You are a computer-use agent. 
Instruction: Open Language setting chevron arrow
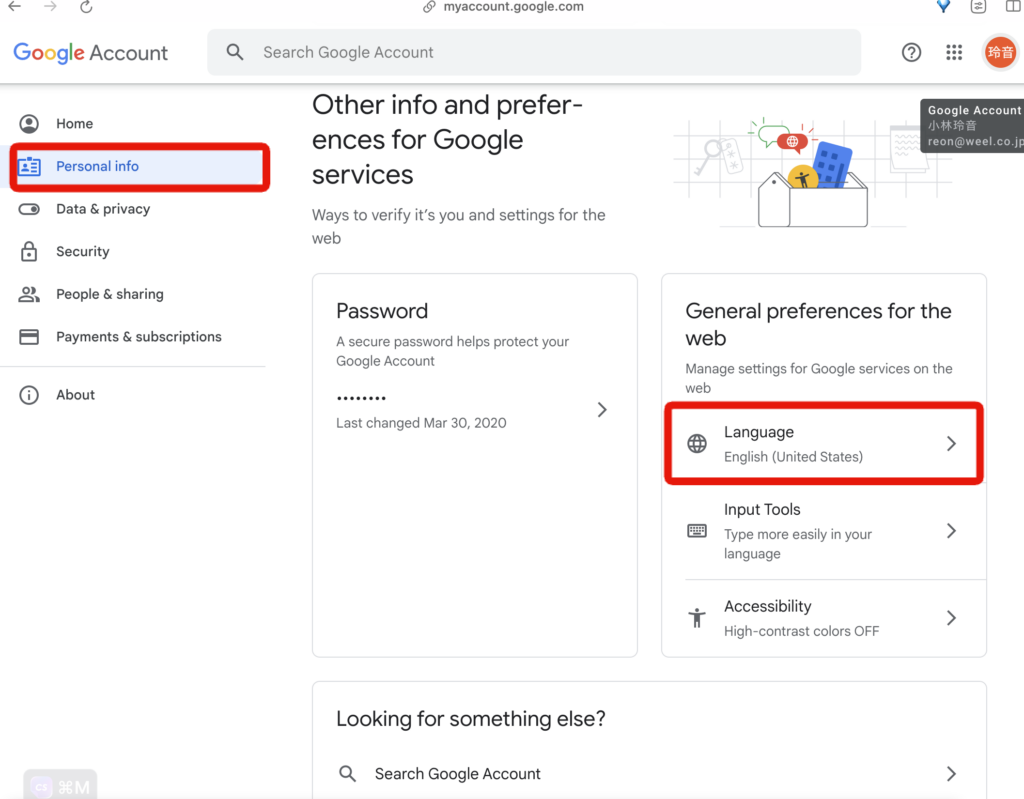[952, 444]
